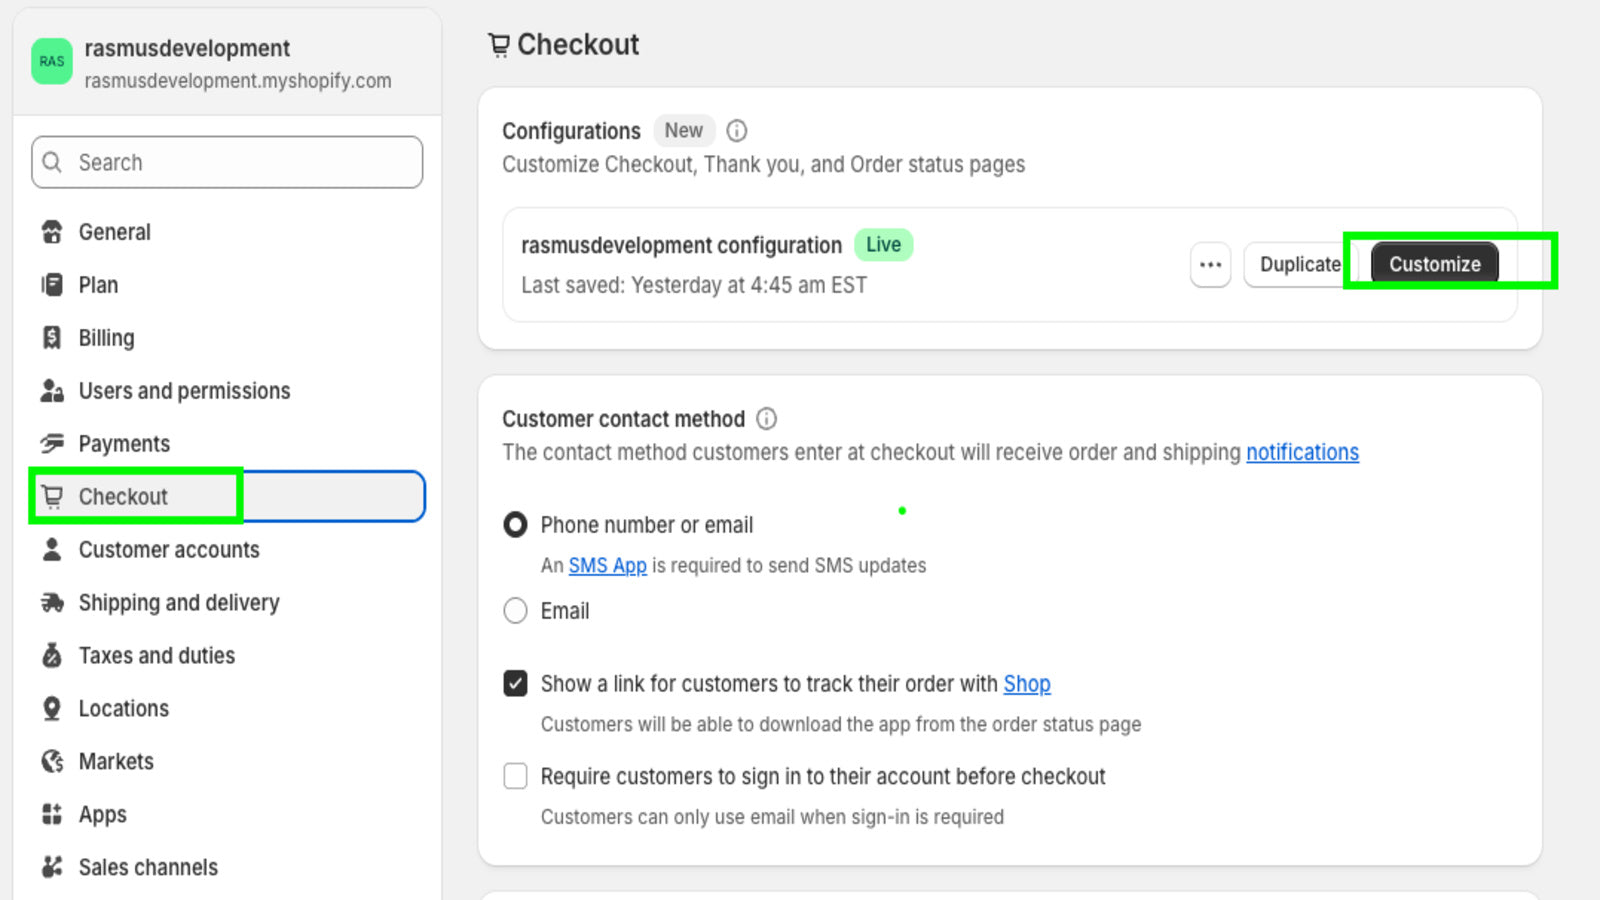Select the Email contact method radio button
1600x900 pixels.
(x=515, y=610)
